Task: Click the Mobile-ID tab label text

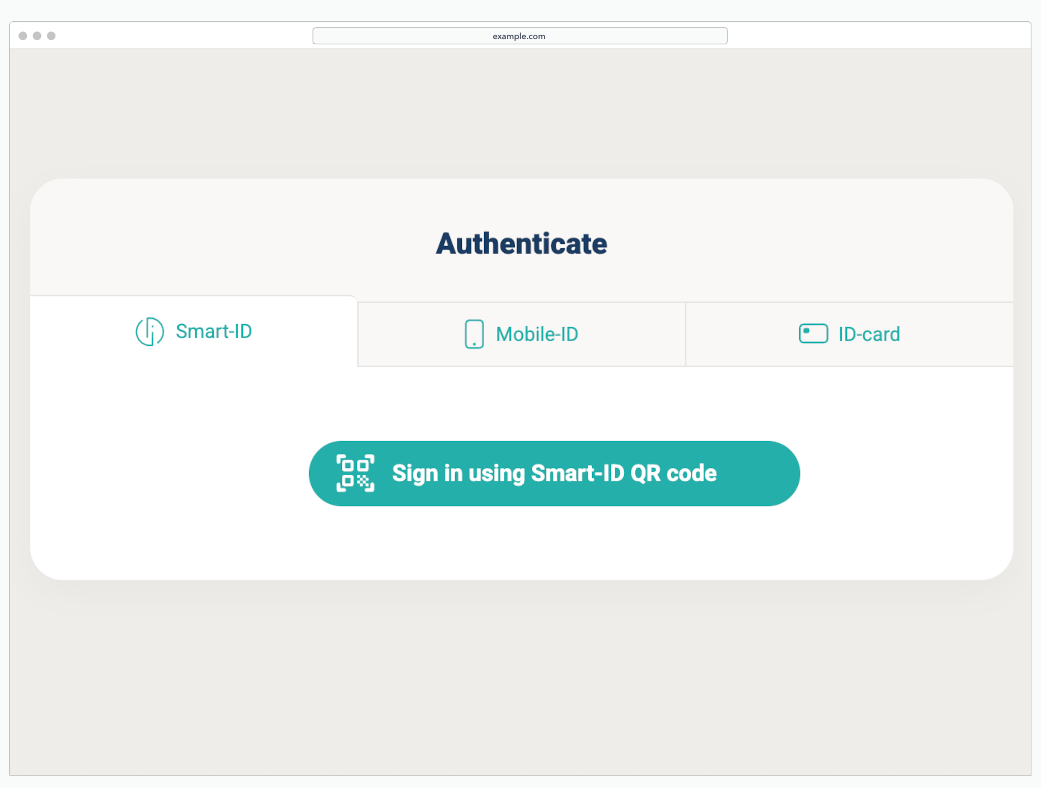Action: (537, 334)
